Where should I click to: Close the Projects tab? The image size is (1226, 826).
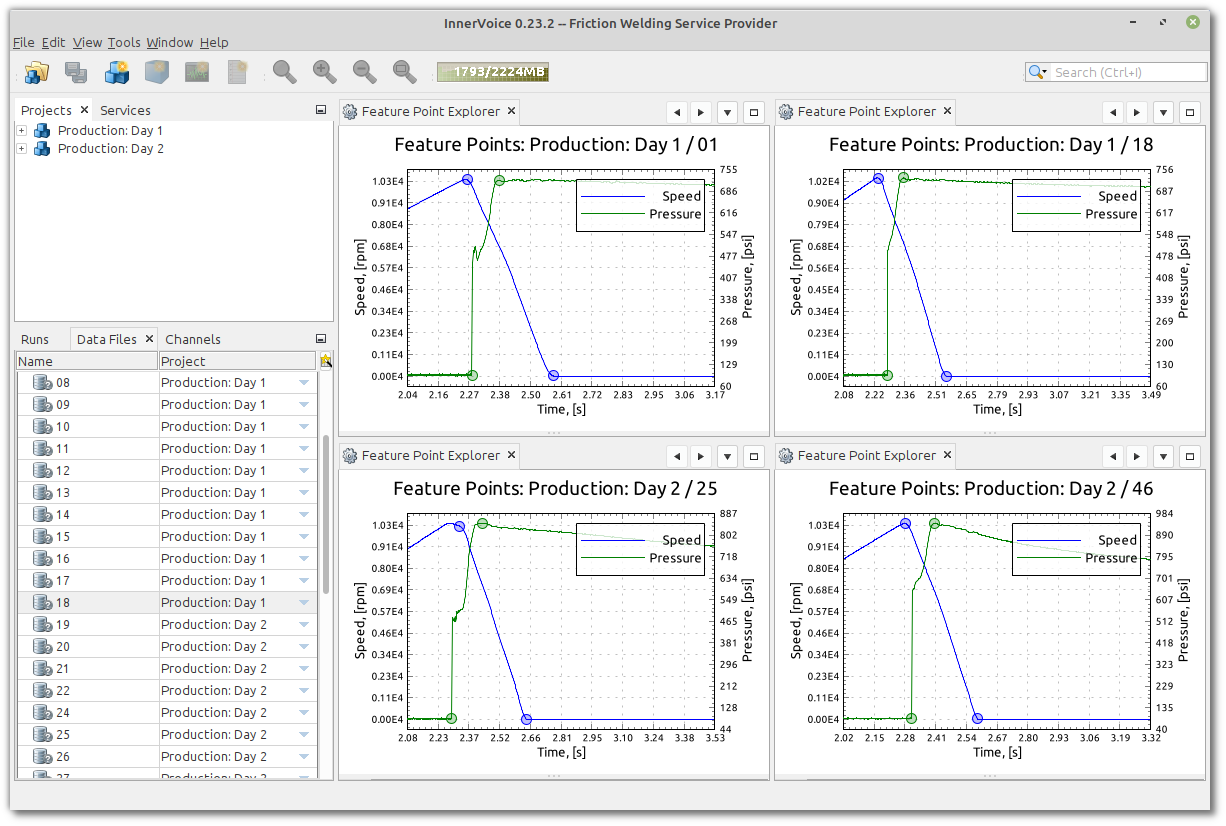pyautogui.click(x=84, y=110)
